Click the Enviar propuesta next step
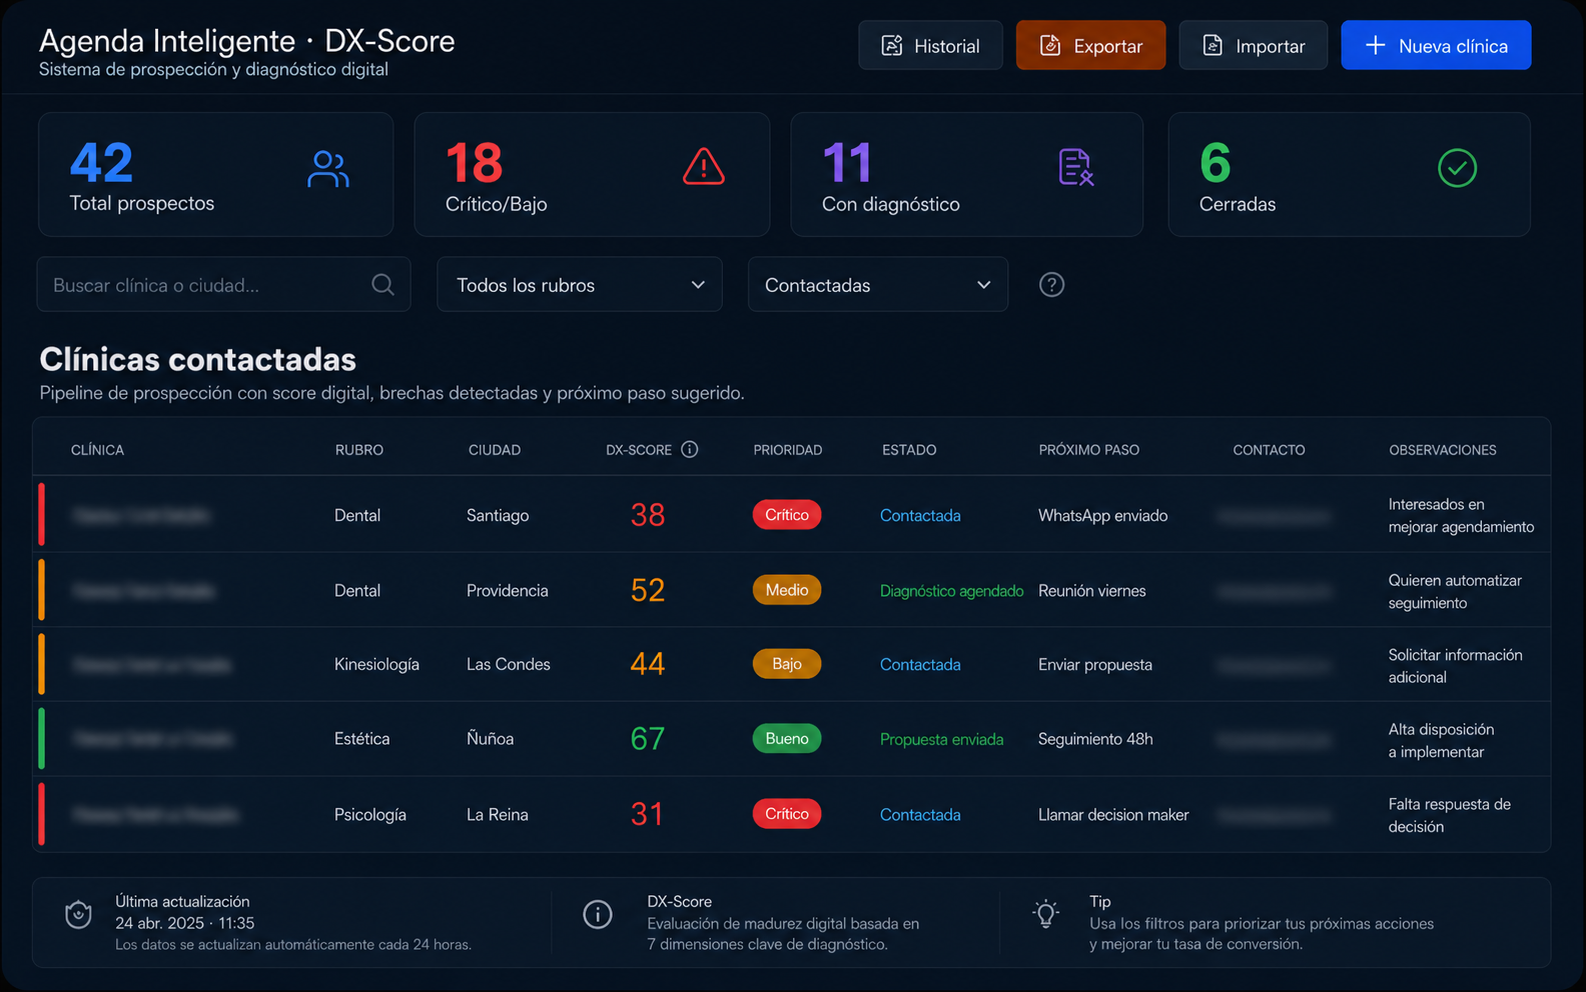The image size is (1586, 992). (x=1095, y=665)
